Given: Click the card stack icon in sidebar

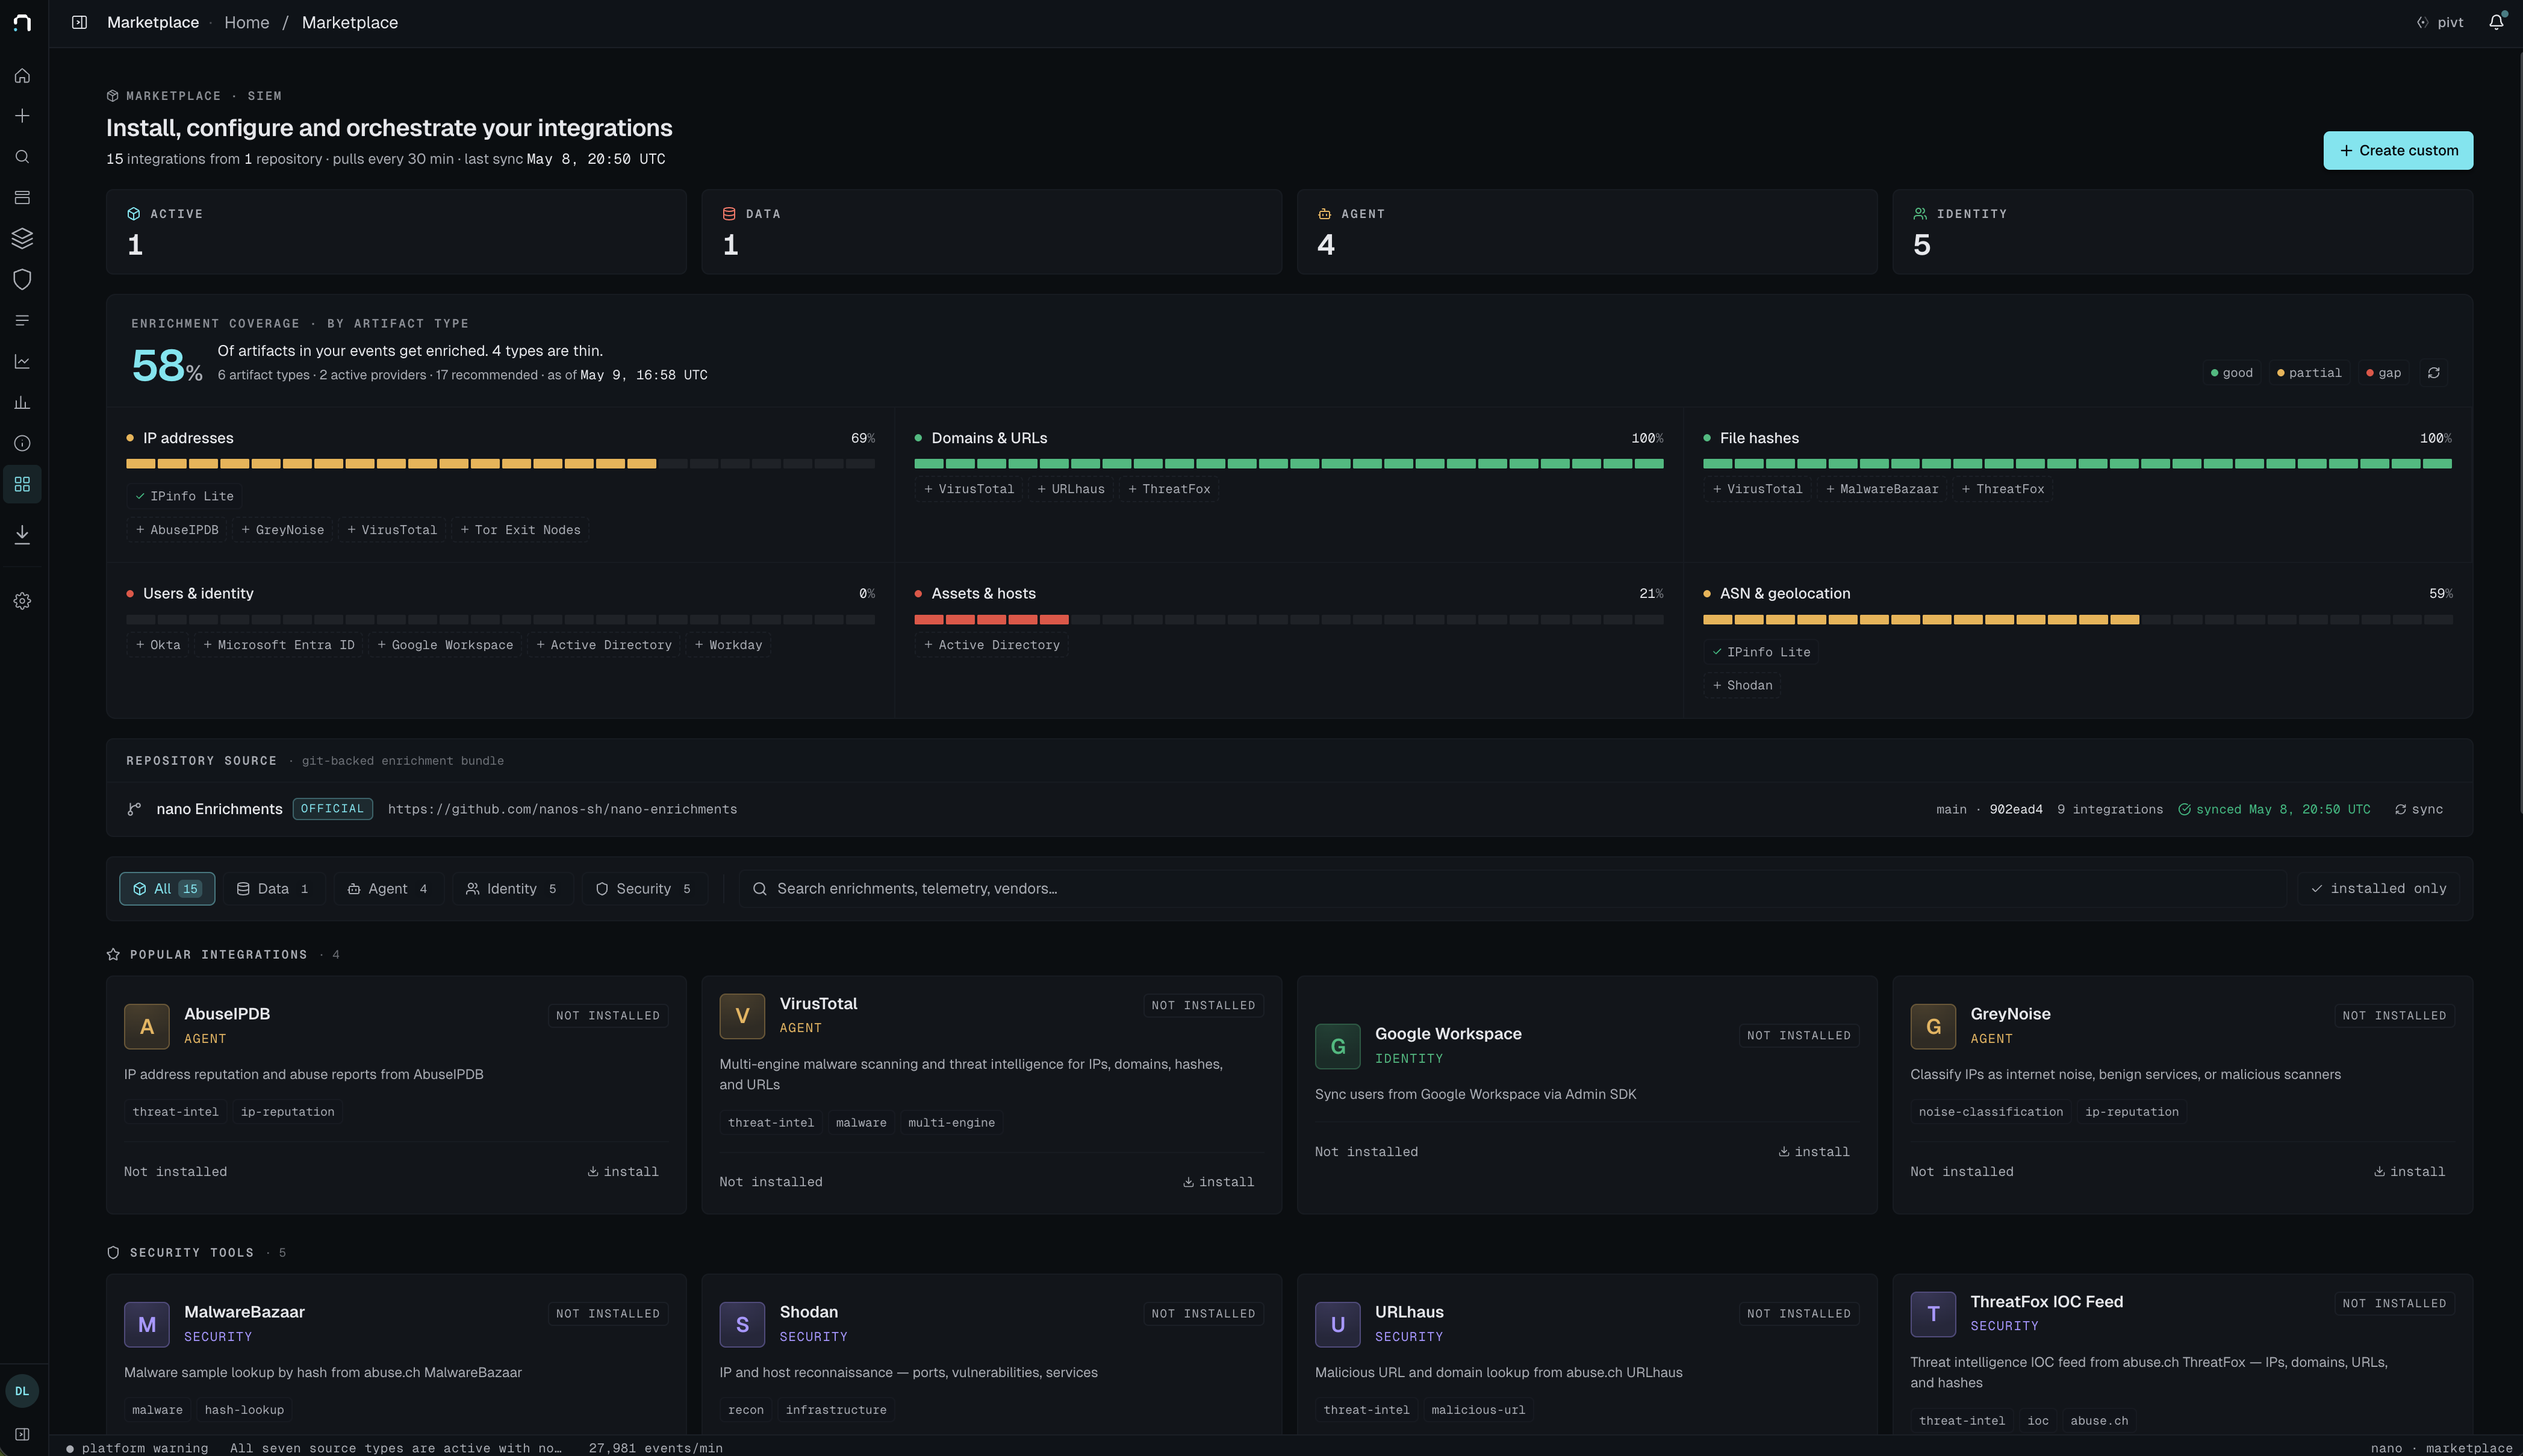Looking at the screenshot, I should (x=22, y=197).
